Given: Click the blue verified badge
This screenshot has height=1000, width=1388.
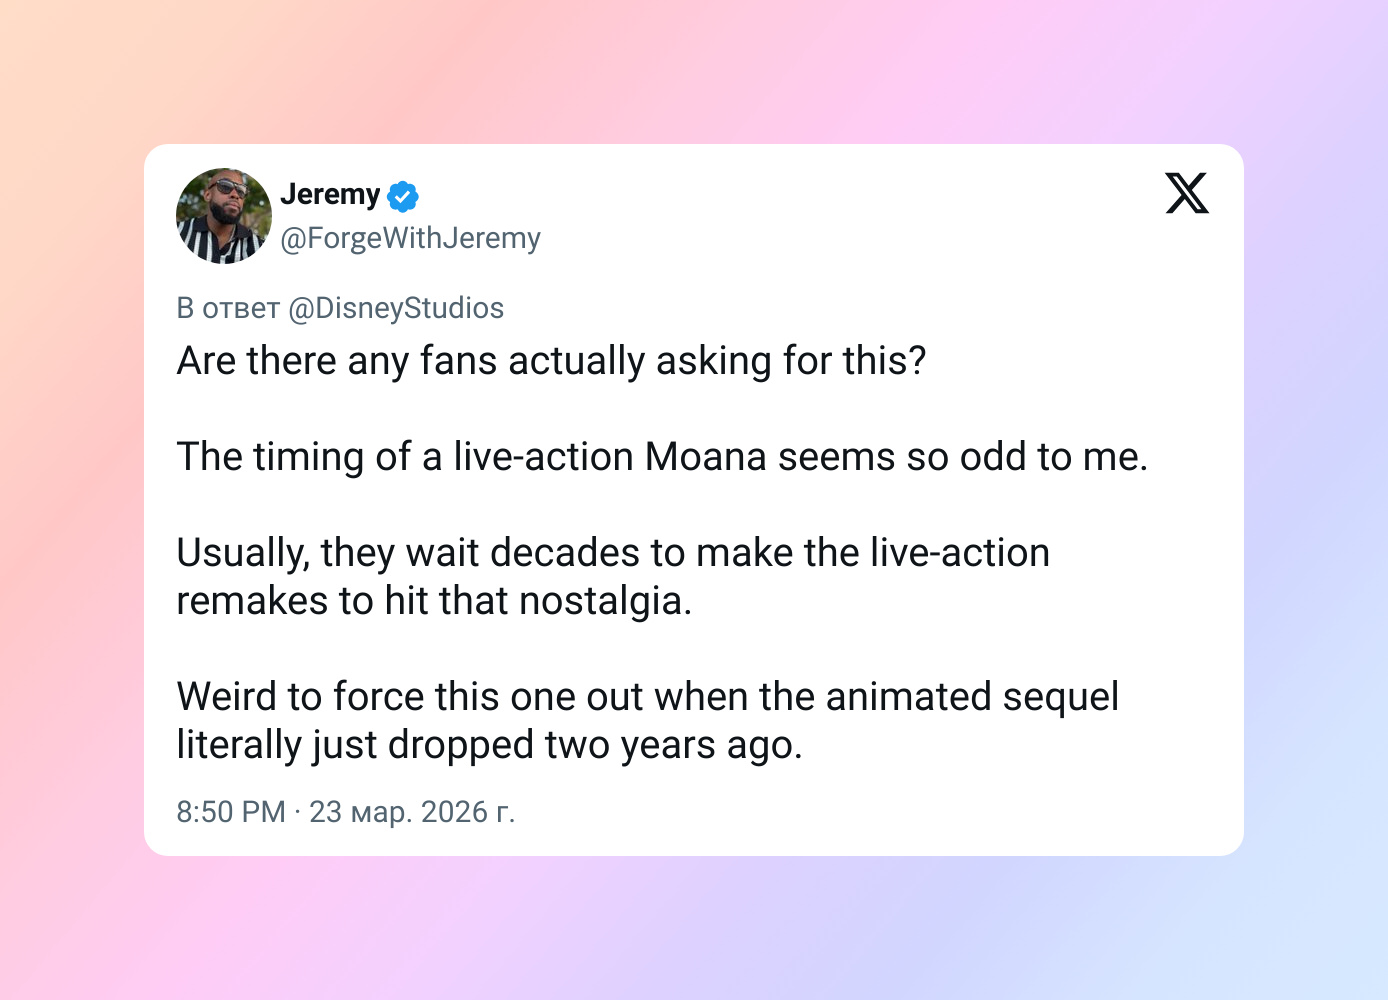Looking at the screenshot, I should click(x=403, y=197).
